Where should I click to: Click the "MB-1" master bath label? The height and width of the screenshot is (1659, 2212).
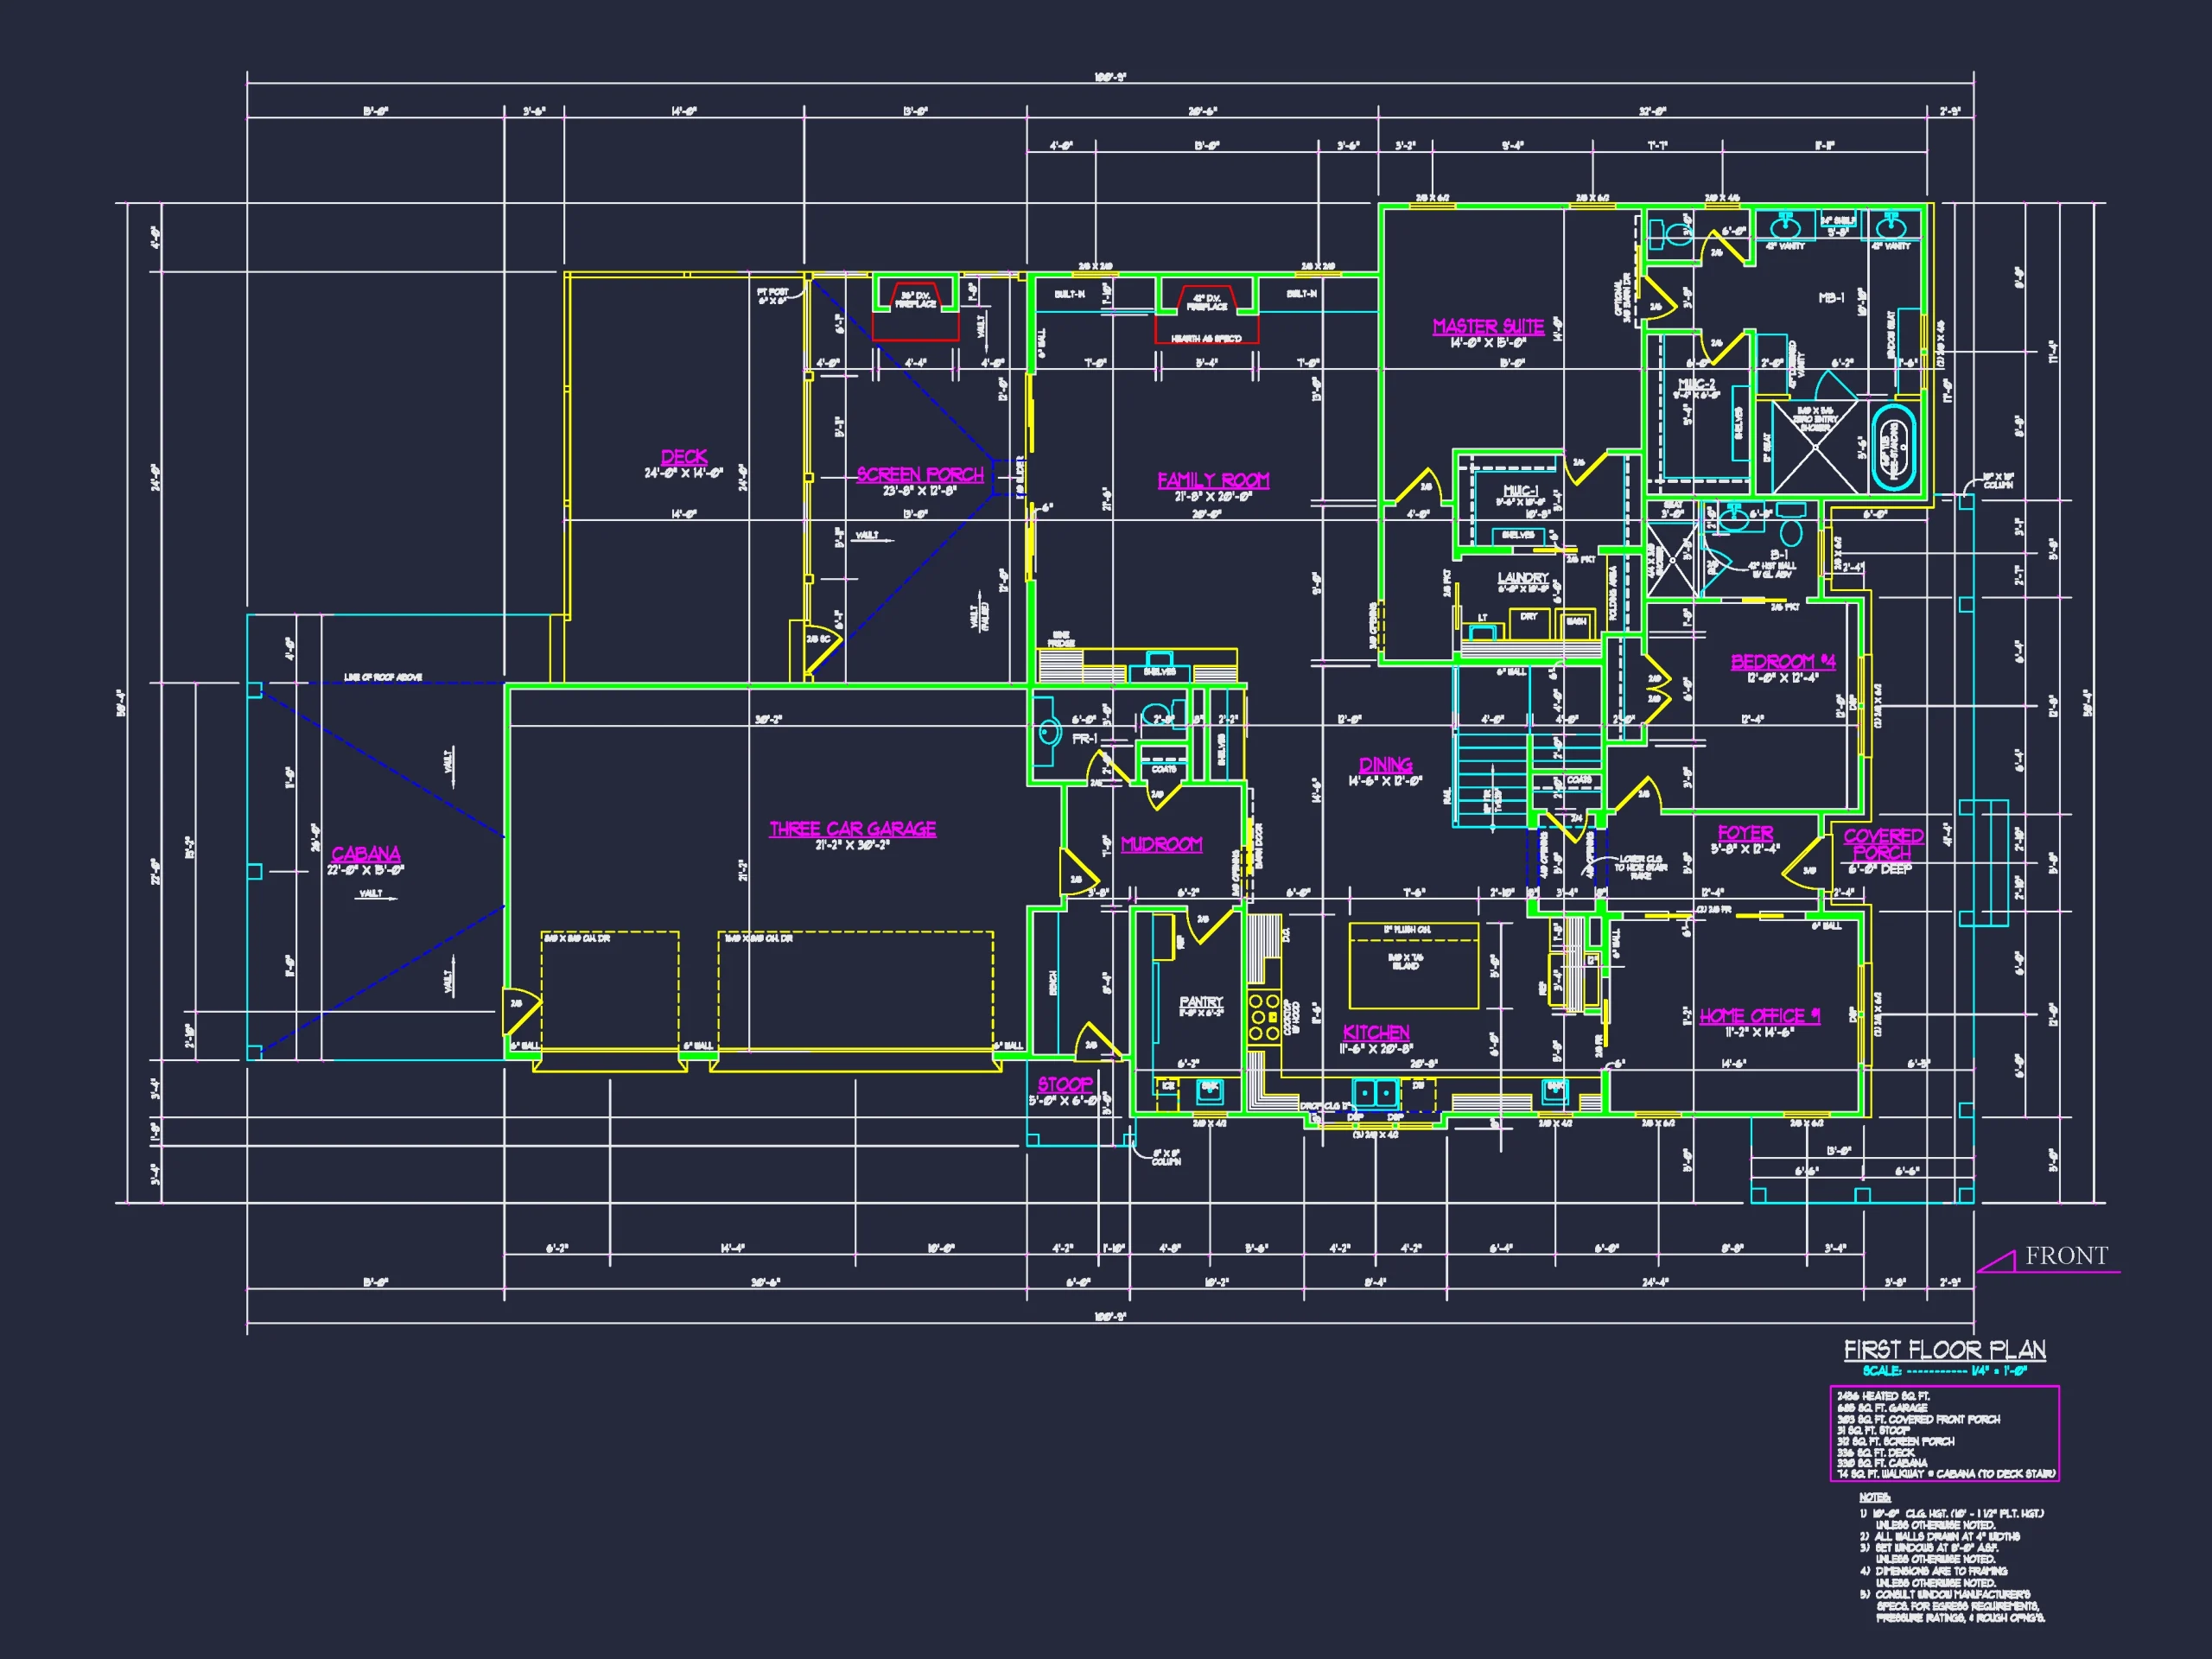pyautogui.click(x=1831, y=298)
